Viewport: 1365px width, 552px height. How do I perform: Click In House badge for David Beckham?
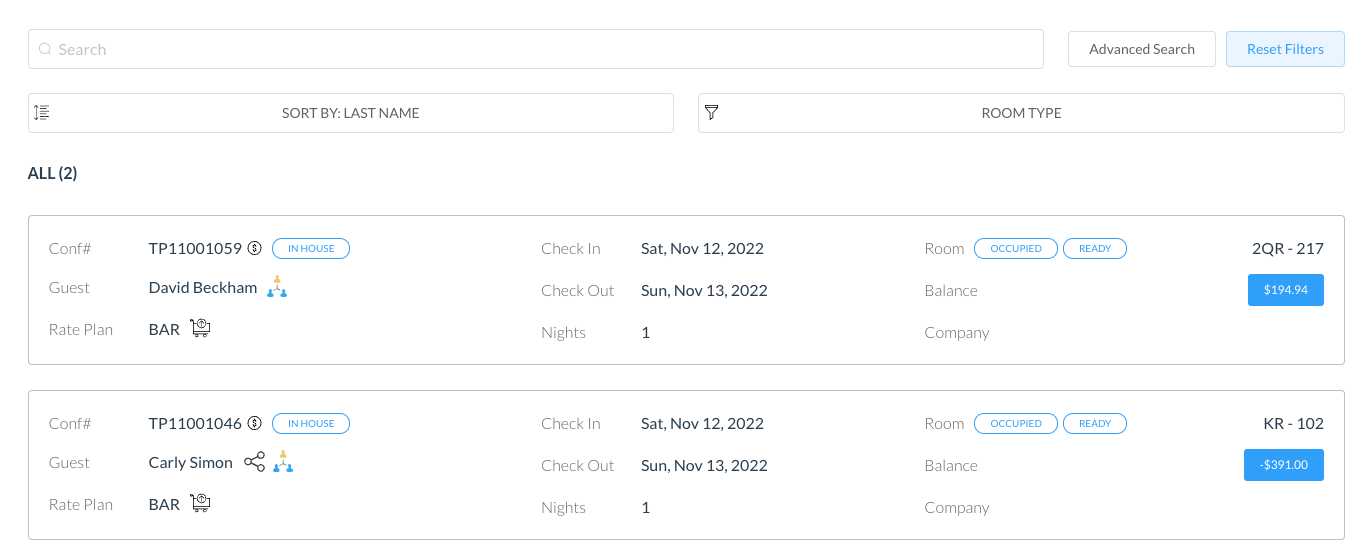coord(311,249)
